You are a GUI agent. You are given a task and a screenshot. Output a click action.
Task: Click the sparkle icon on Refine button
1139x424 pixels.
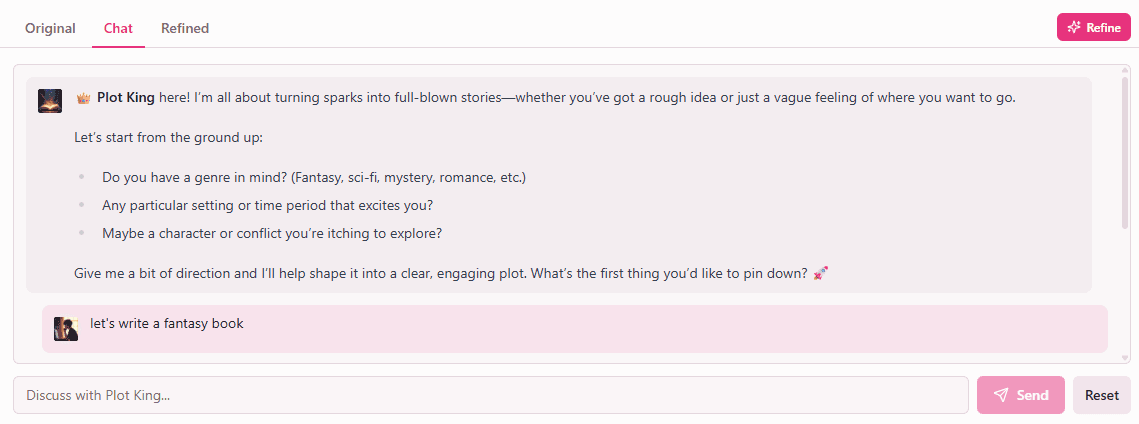coord(1074,28)
